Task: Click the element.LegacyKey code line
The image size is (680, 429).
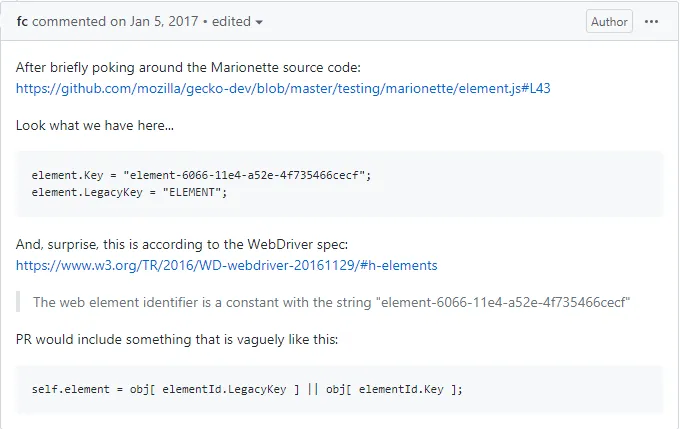Action: pyautogui.click(x=130, y=191)
